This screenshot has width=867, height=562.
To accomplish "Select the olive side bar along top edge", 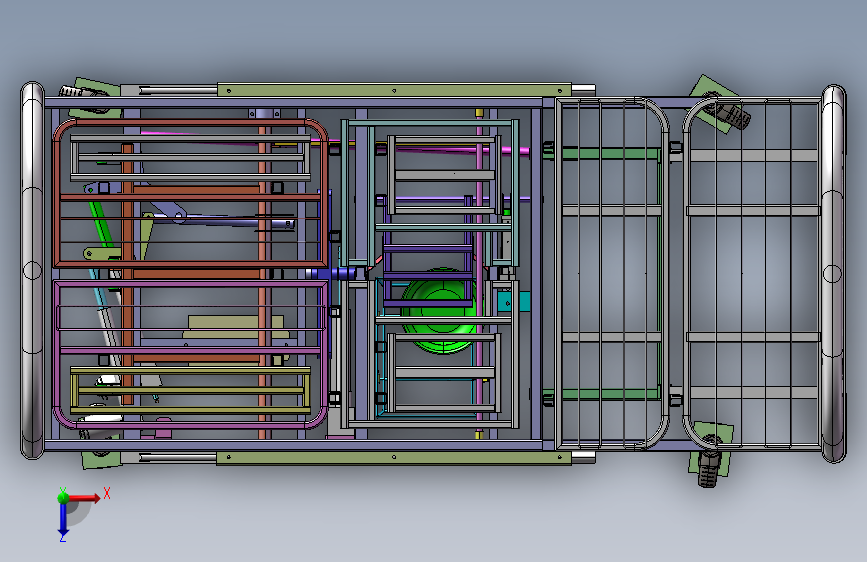I will [x=394, y=90].
